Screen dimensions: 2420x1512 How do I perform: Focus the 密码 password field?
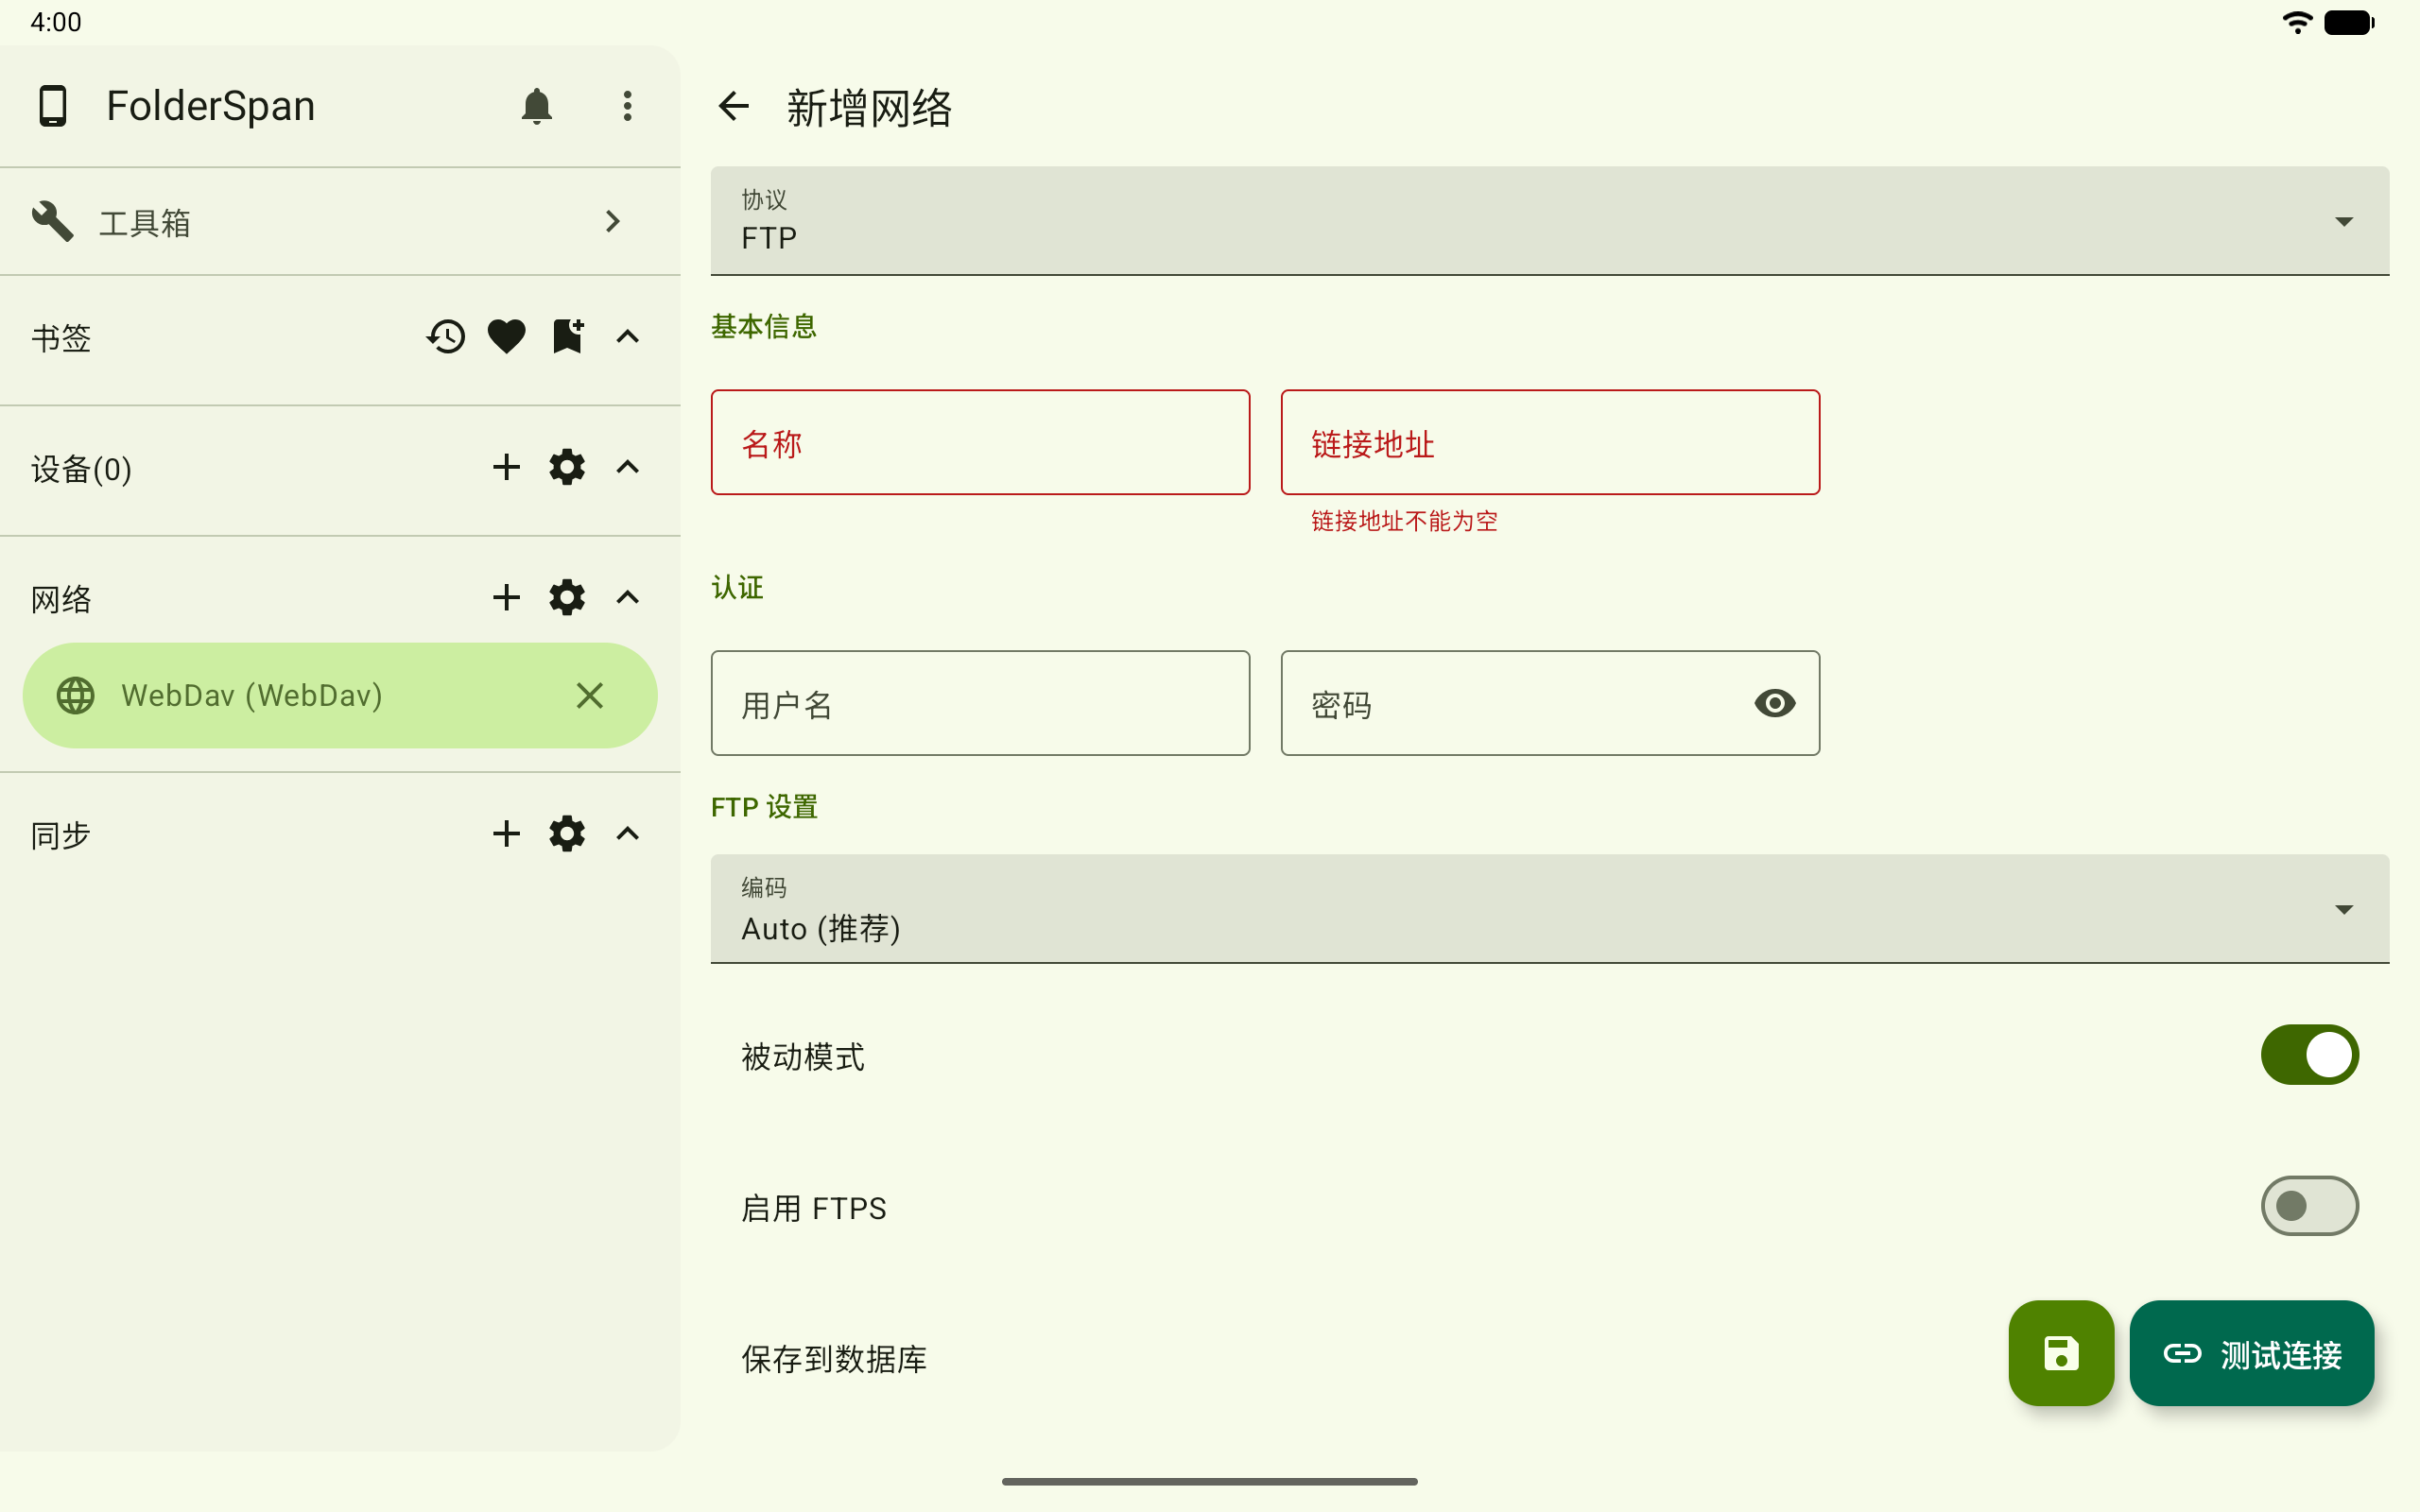click(1550, 703)
